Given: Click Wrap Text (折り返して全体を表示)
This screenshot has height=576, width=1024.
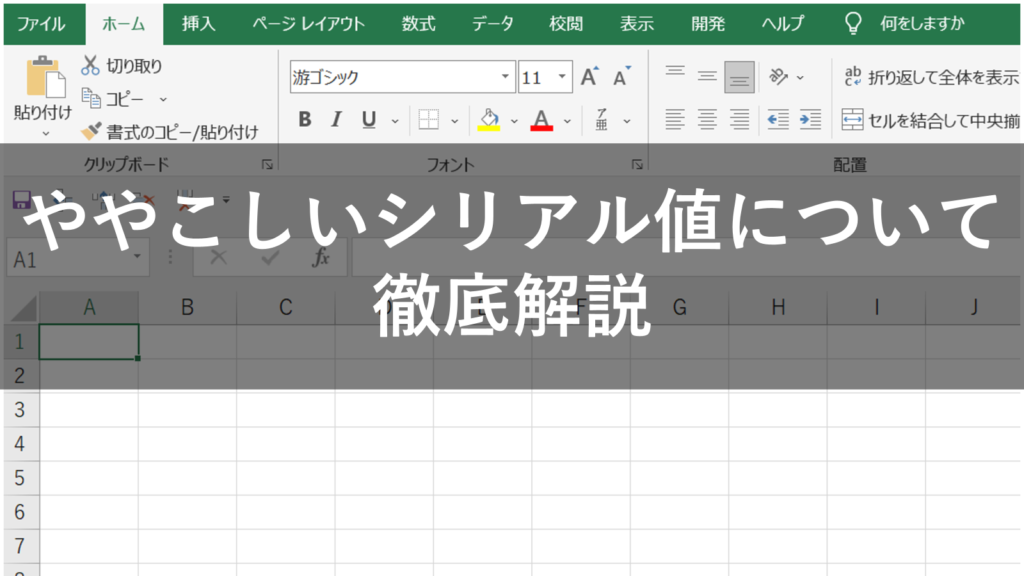Looking at the screenshot, I should point(931,77).
